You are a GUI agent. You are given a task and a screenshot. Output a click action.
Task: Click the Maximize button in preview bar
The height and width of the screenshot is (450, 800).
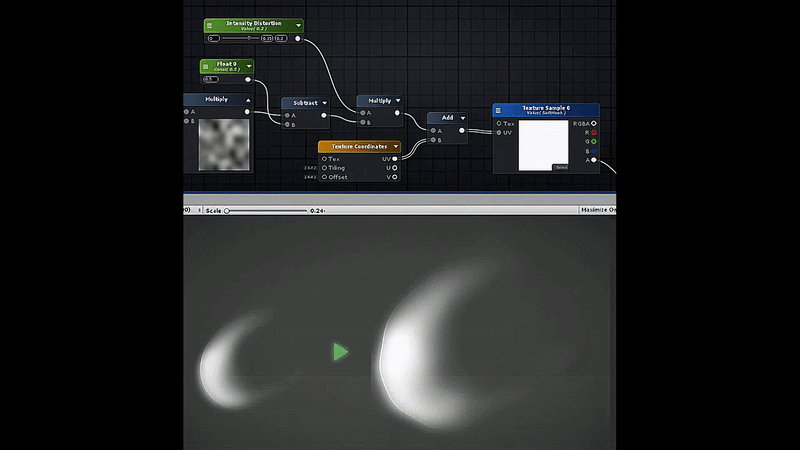[598, 211]
